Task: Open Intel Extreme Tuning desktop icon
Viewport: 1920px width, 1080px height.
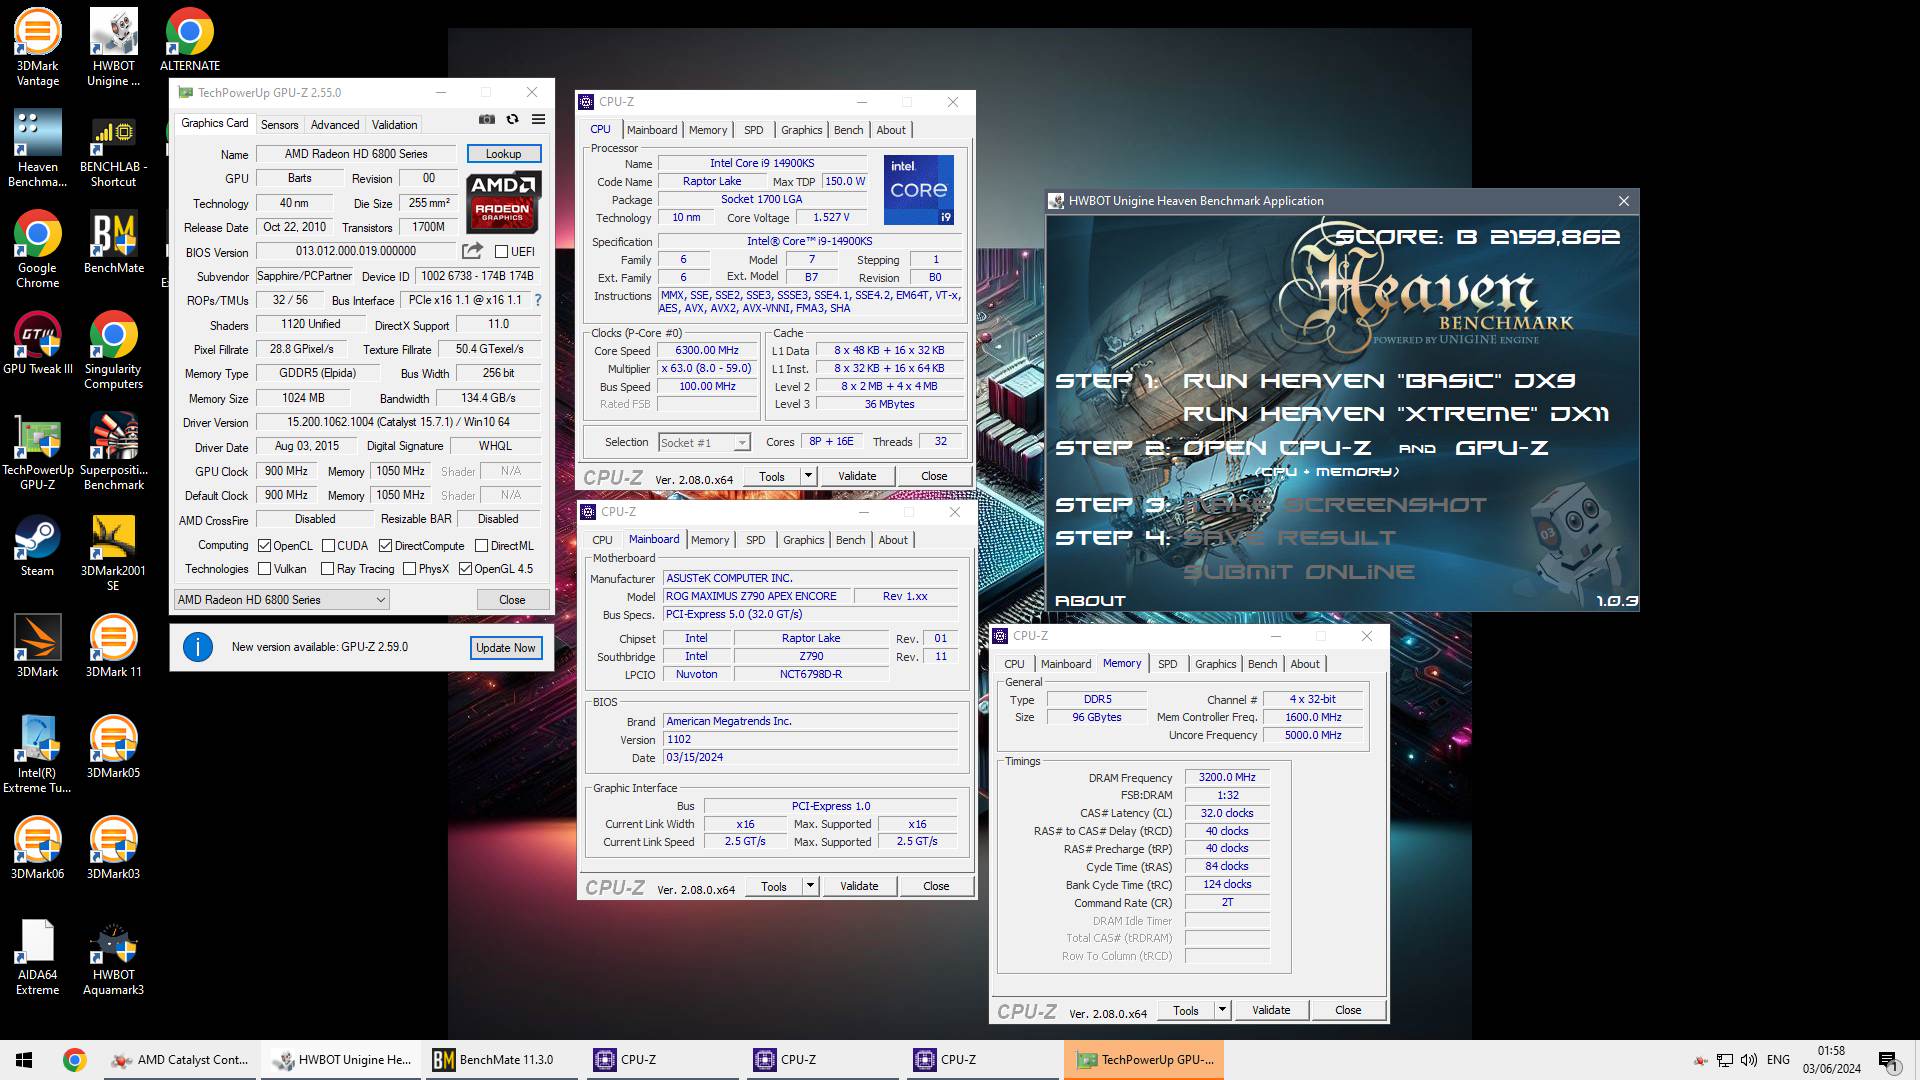Action: pos(37,754)
